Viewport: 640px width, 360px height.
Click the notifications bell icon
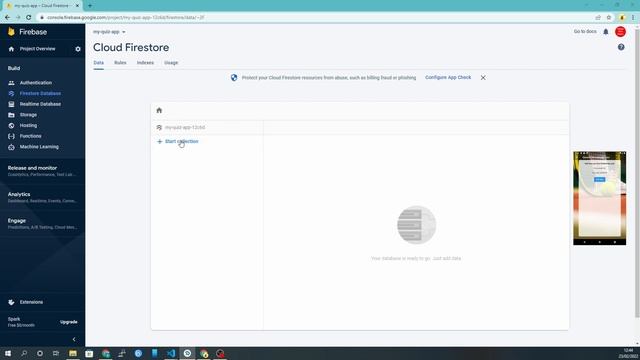tap(606, 32)
